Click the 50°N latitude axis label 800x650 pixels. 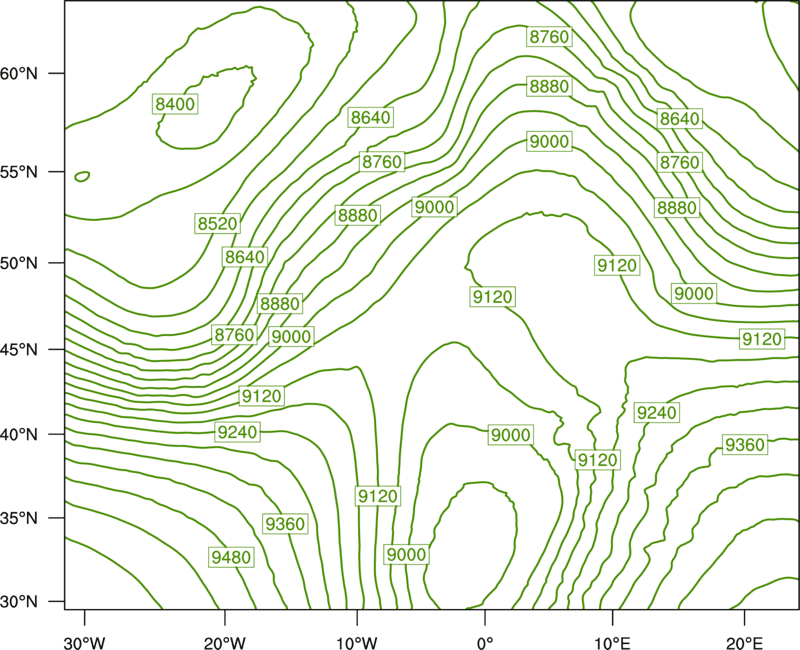pyautogui.click(x=19, y=263)
